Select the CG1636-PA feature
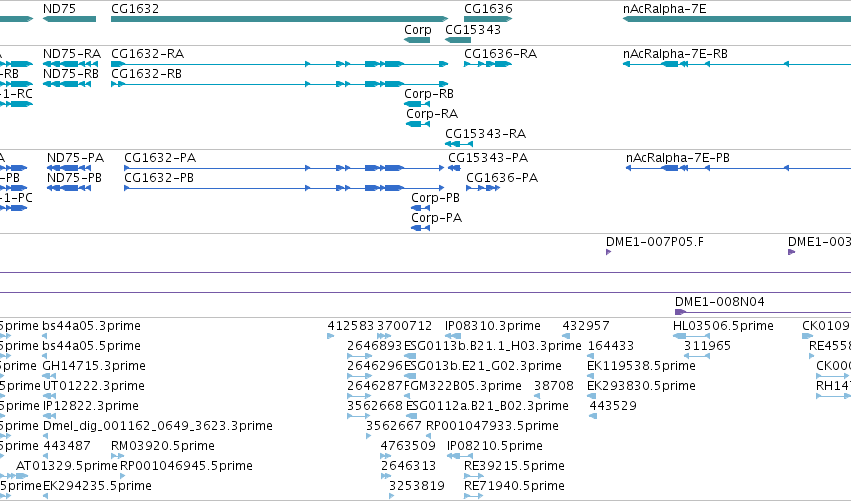The height and width of the screenshot is (501, 851). point(483,188)
